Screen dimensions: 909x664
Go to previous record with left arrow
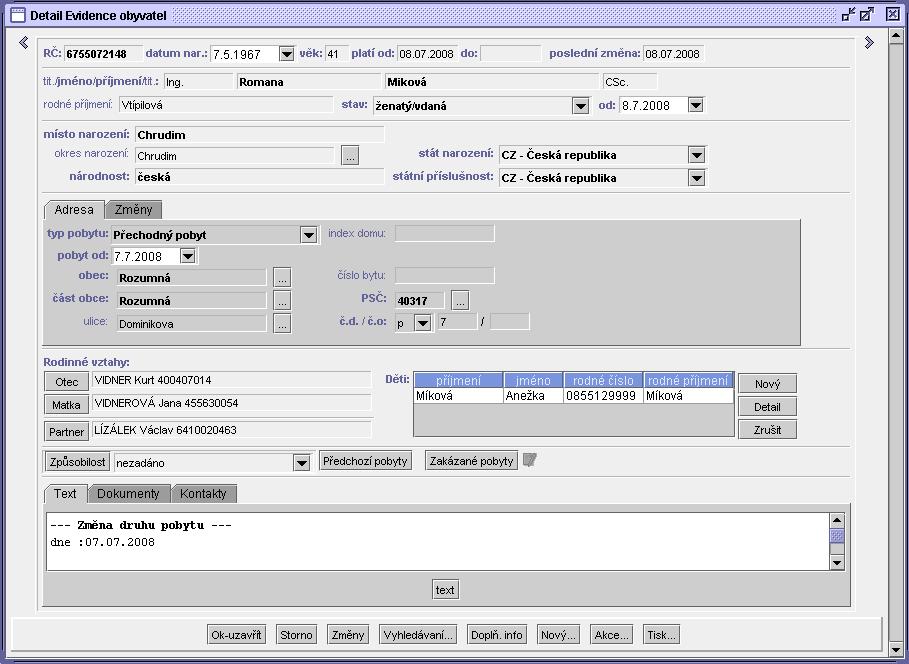point(24,42)
